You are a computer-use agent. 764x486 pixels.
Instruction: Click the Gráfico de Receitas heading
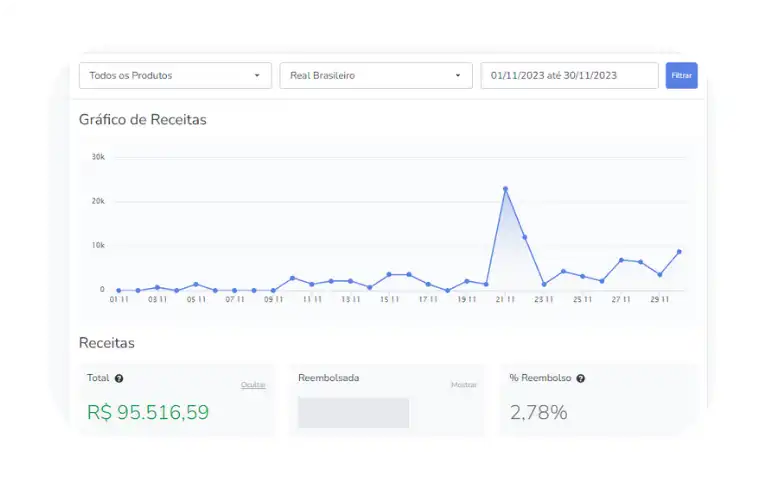tap(142, 120)
